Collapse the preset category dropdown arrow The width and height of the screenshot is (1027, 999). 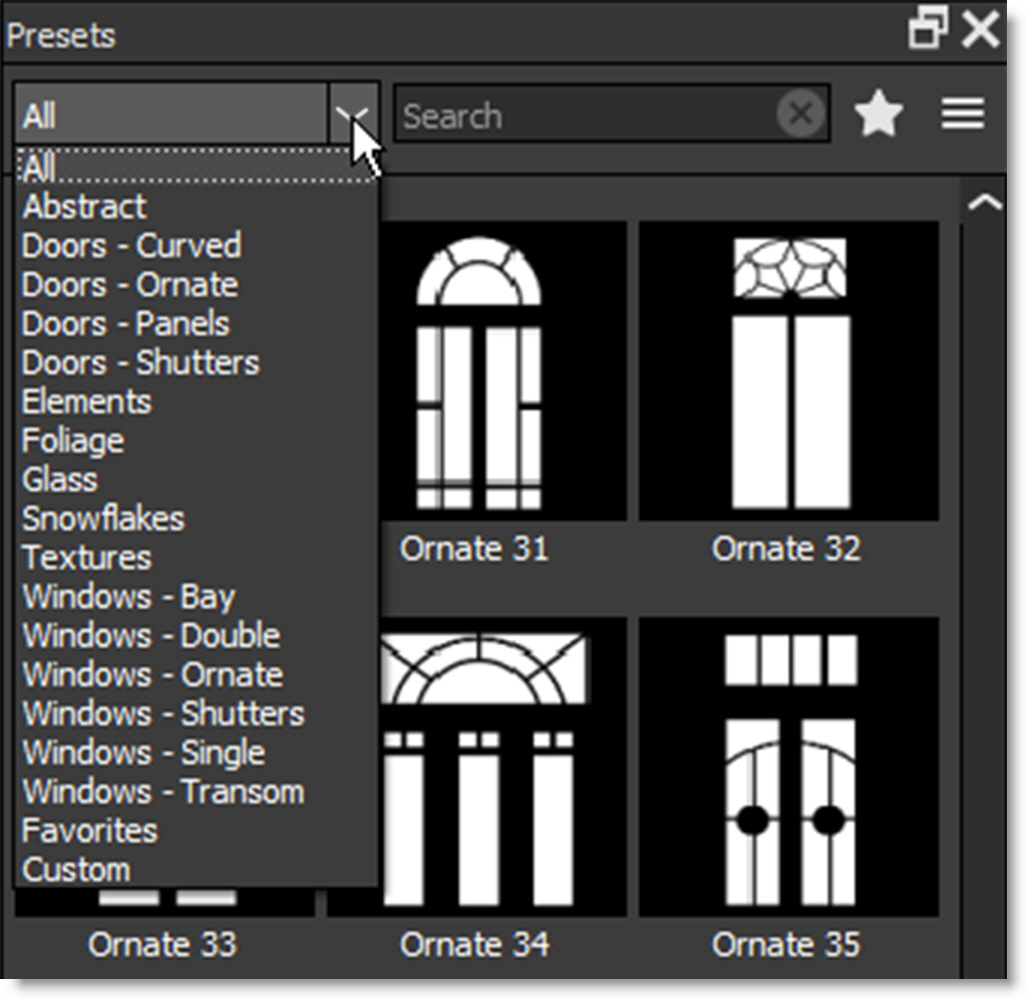tap(353, 116)
